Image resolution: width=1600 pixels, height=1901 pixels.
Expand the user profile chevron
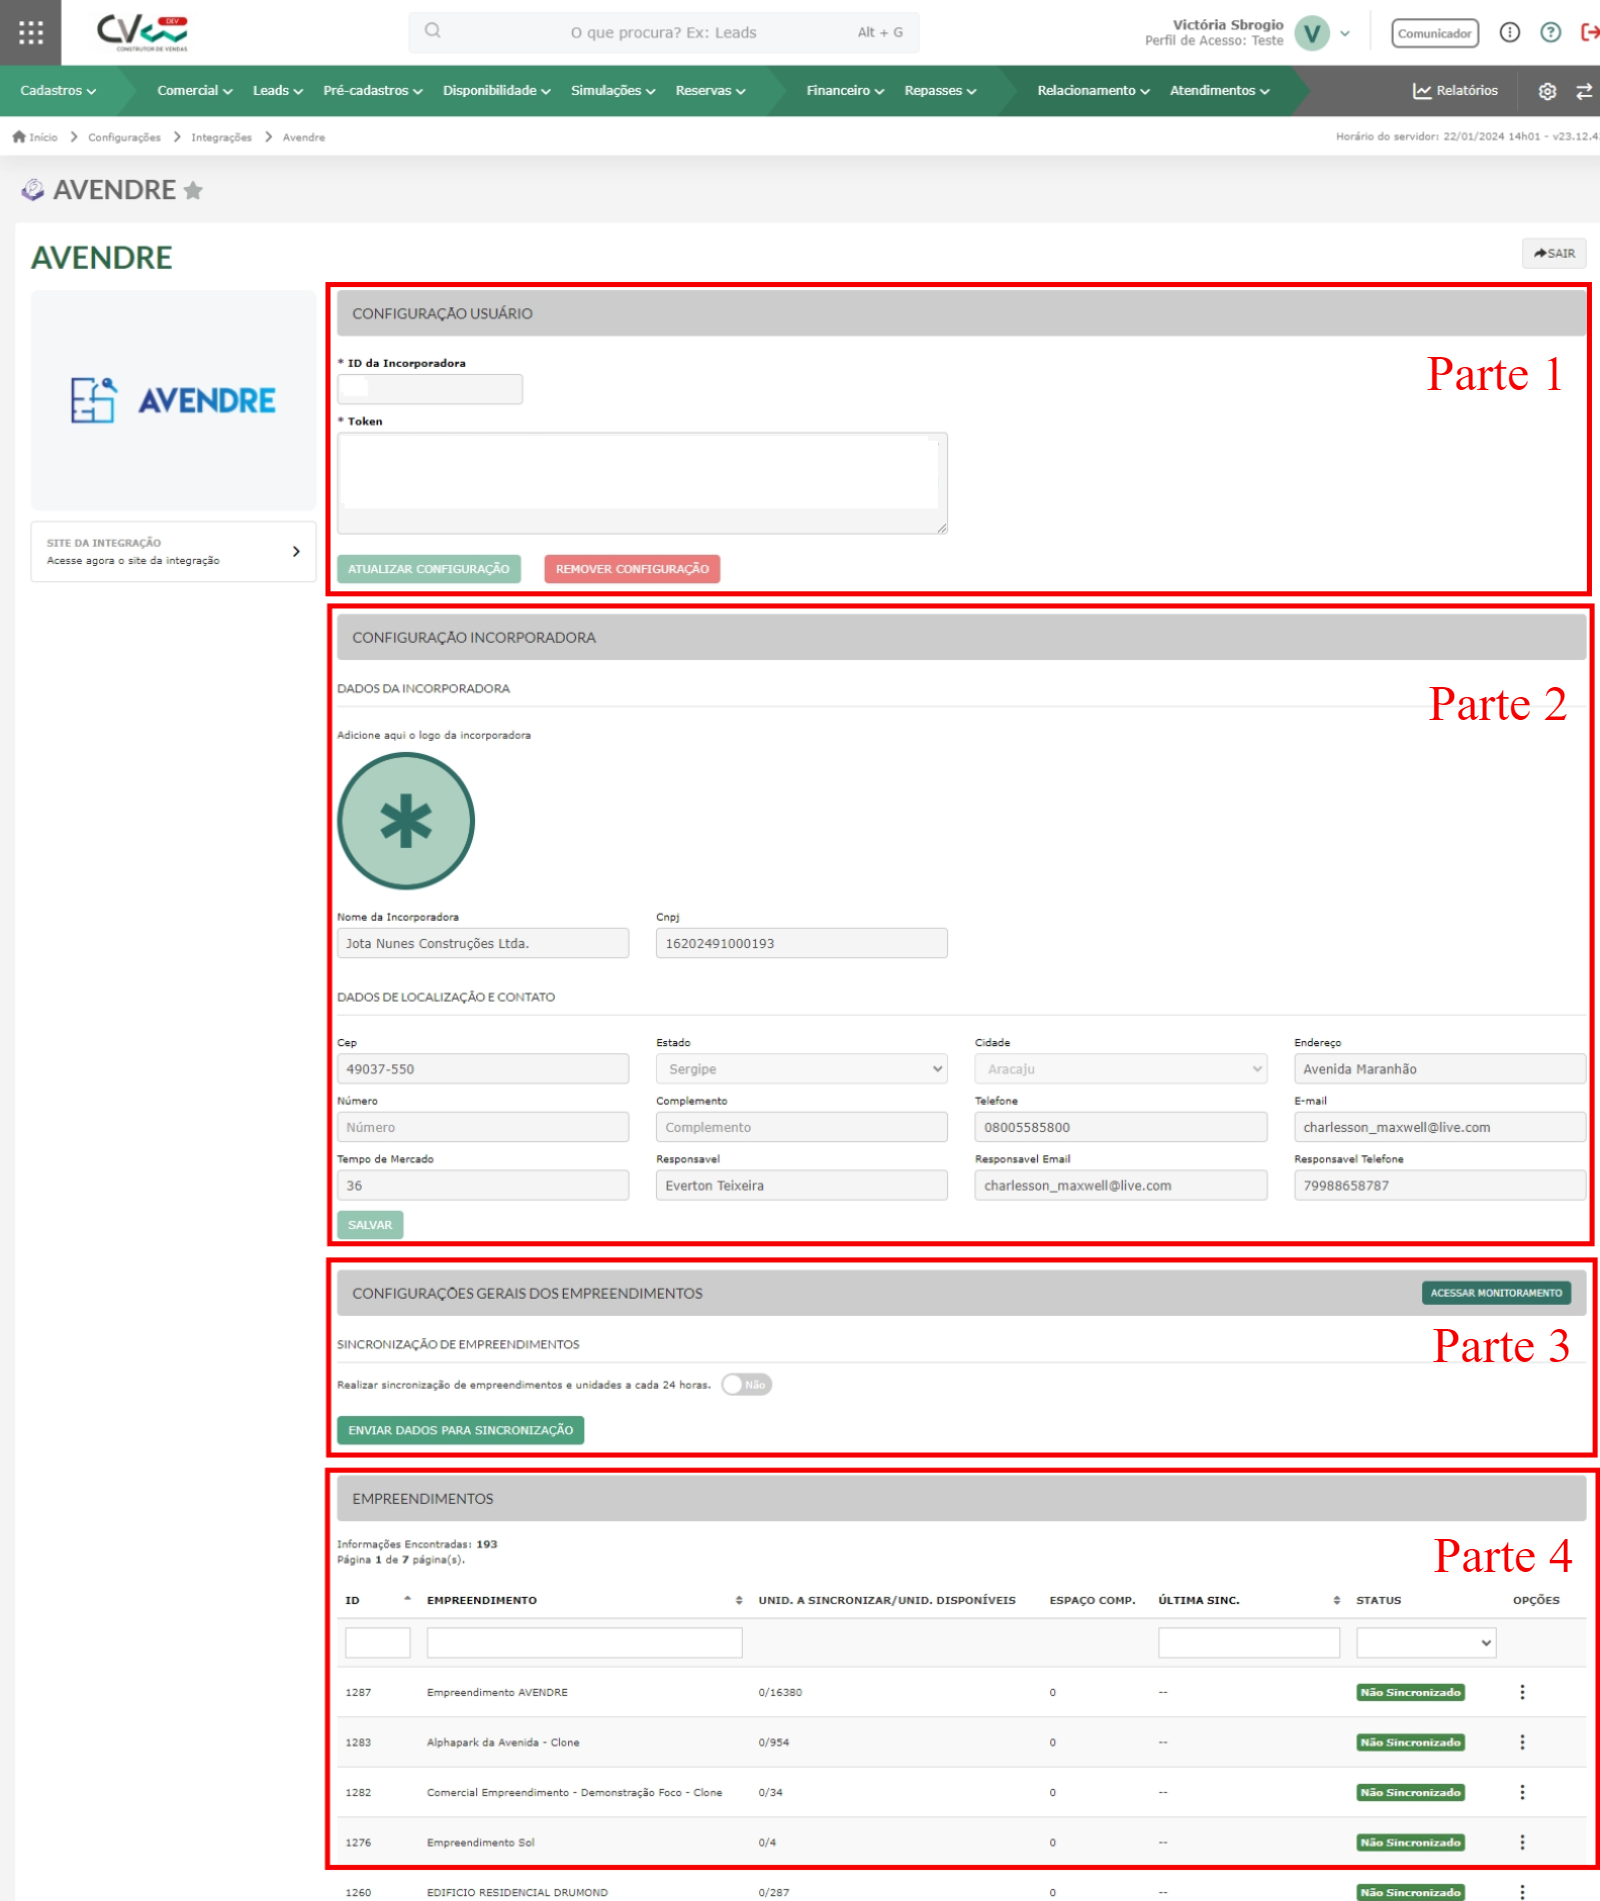click(x=1345, y=33)
